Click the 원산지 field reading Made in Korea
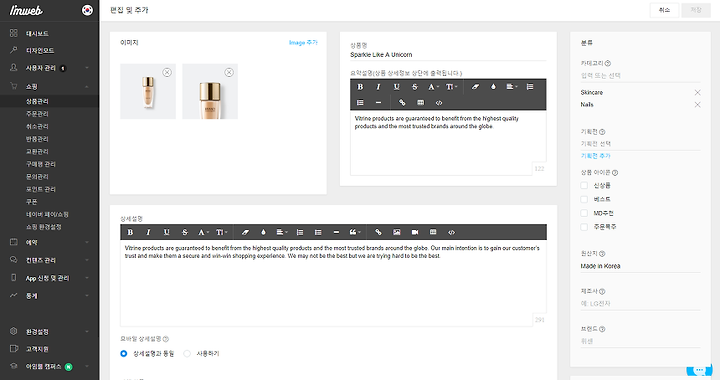Screen dimensions: 720x380 coord(641,266)
